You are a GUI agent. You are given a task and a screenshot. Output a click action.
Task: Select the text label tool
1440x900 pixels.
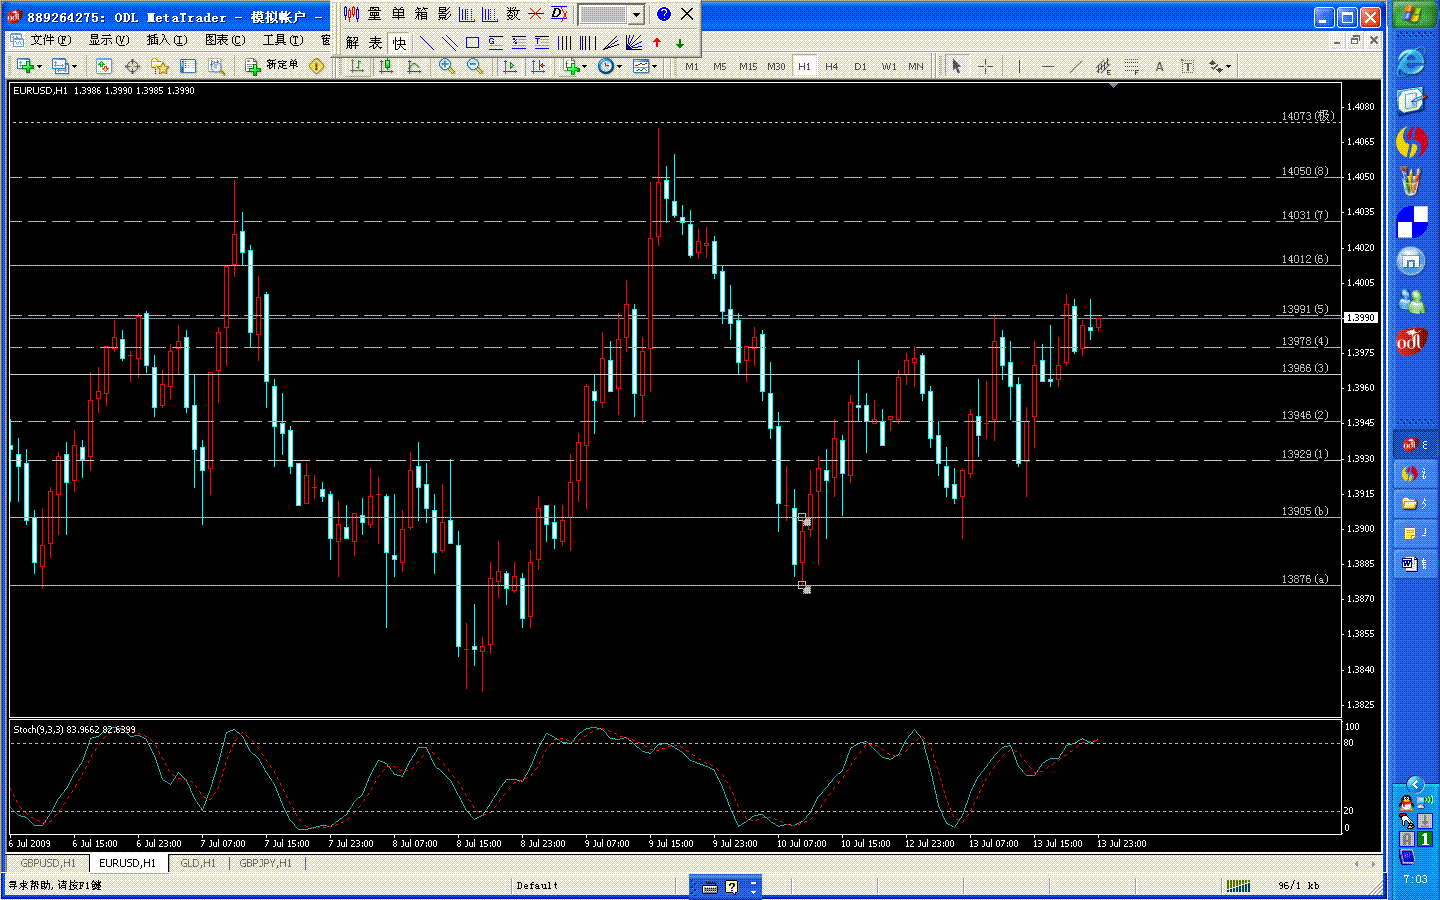1187,66
